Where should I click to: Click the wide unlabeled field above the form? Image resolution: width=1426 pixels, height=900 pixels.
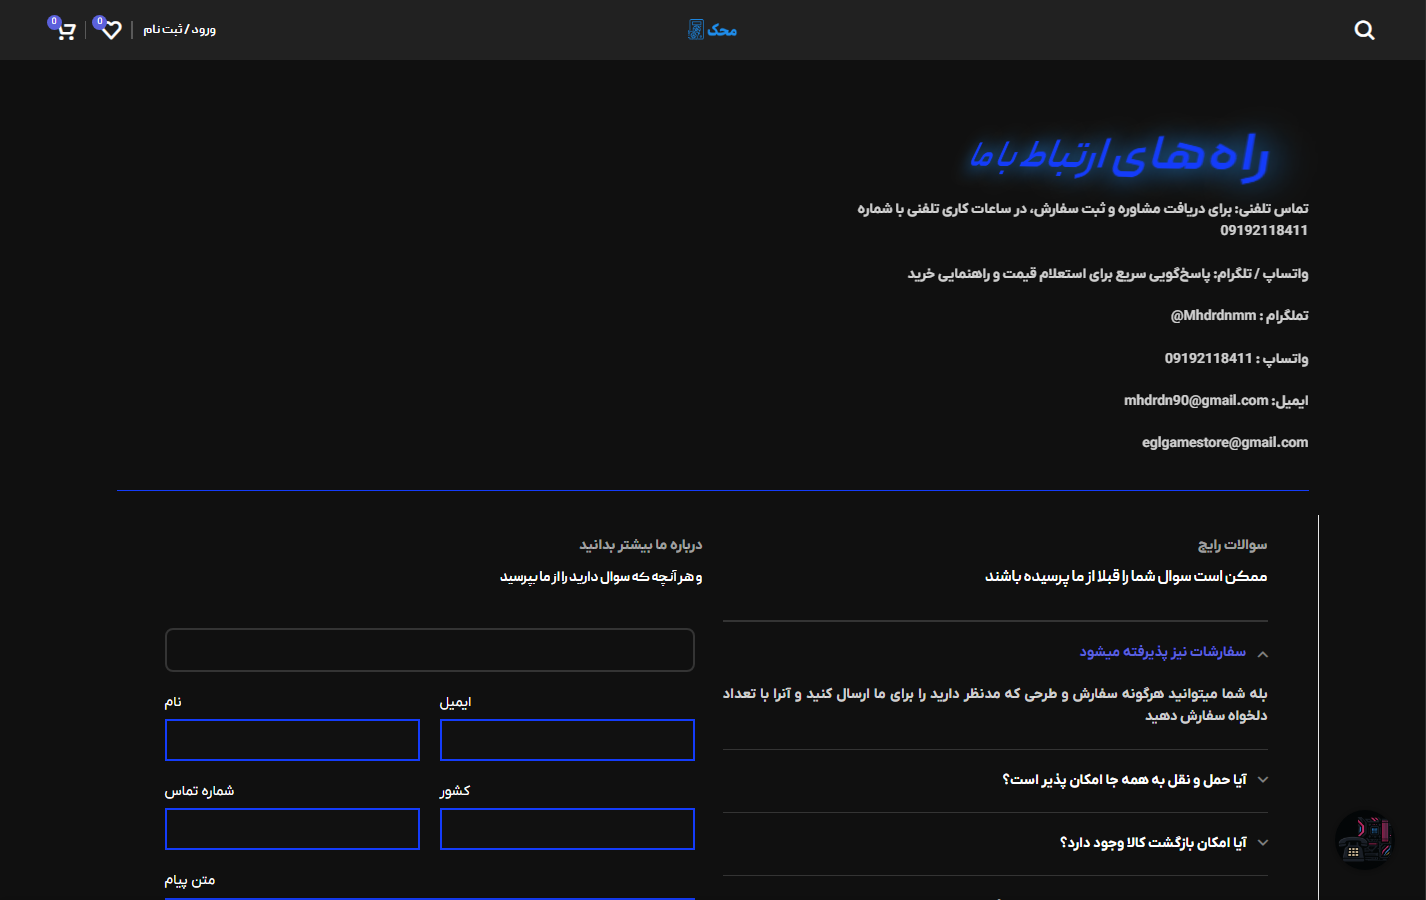pos(430,650)
